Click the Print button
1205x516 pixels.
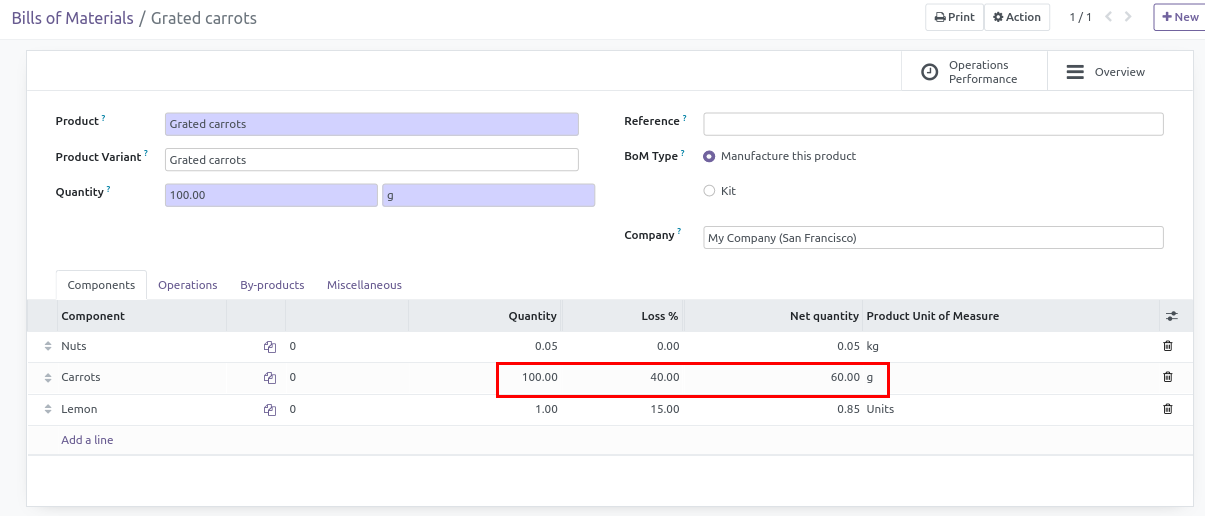pos(954,17)
